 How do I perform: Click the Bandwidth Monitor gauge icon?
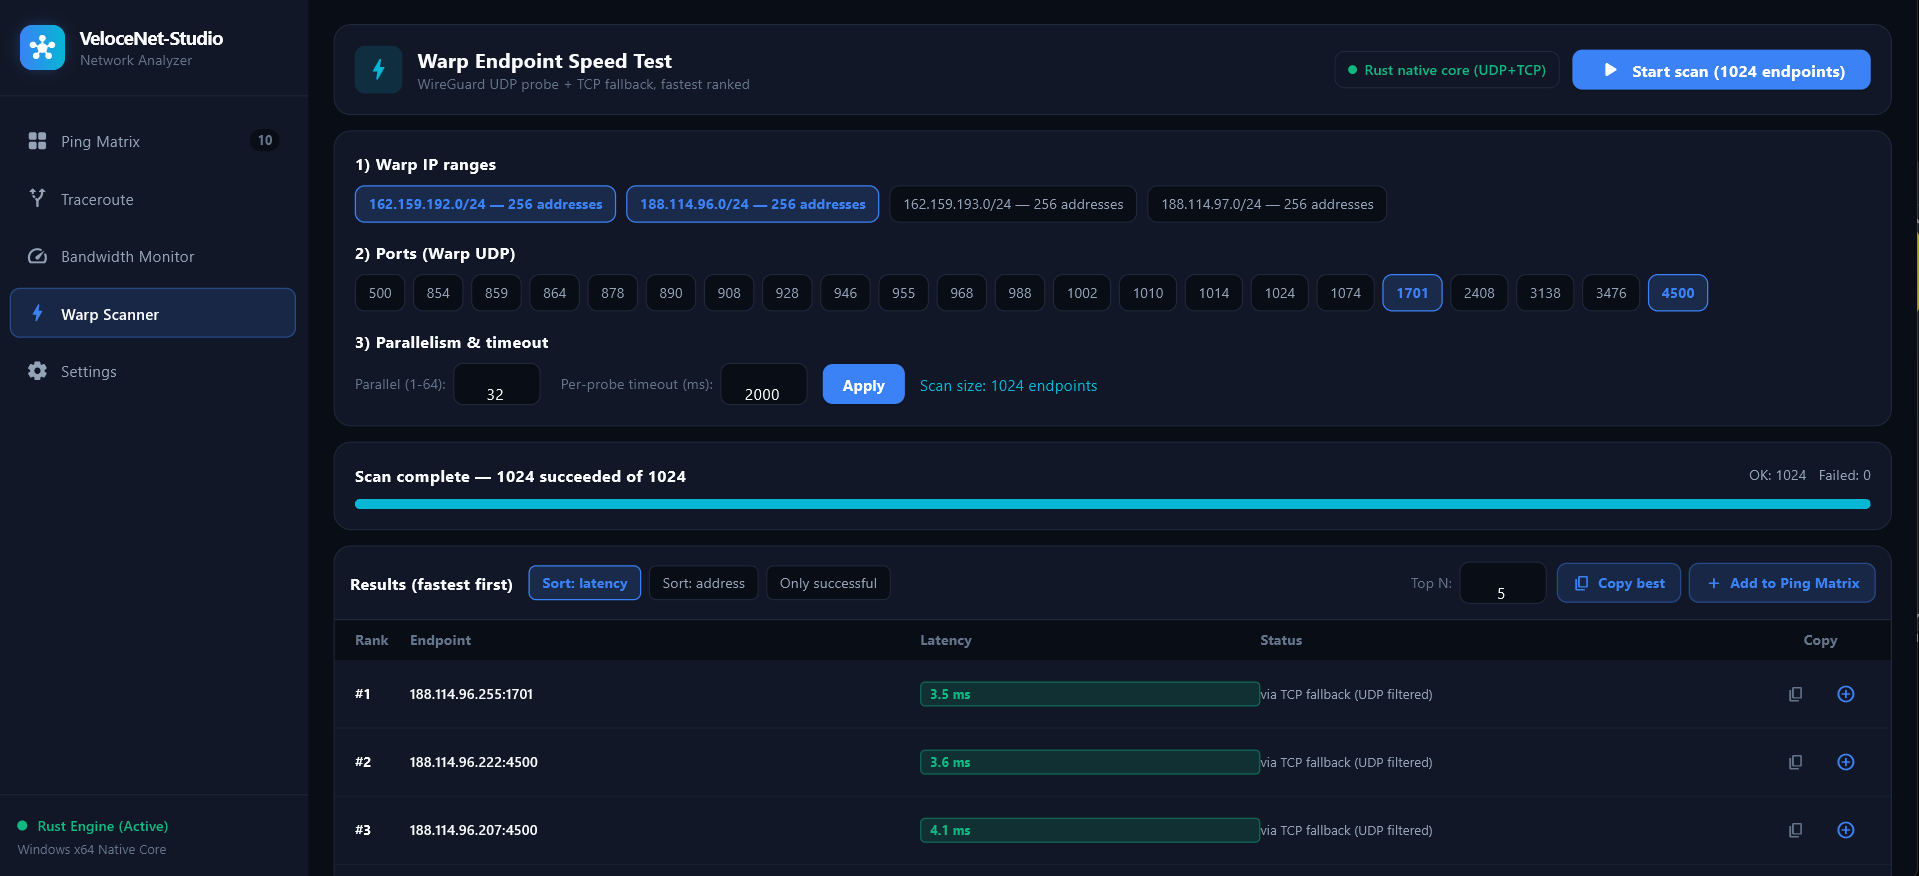pyautogui.click(x=37, y=256)
